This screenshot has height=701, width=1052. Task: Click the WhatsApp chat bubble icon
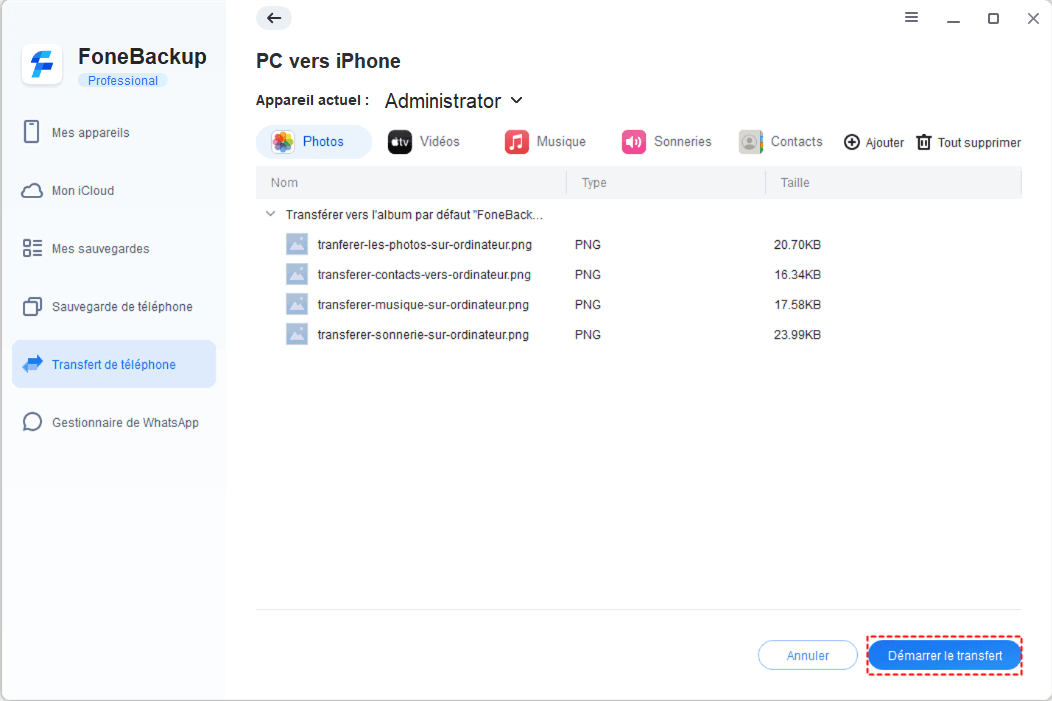tap(32, 422)
